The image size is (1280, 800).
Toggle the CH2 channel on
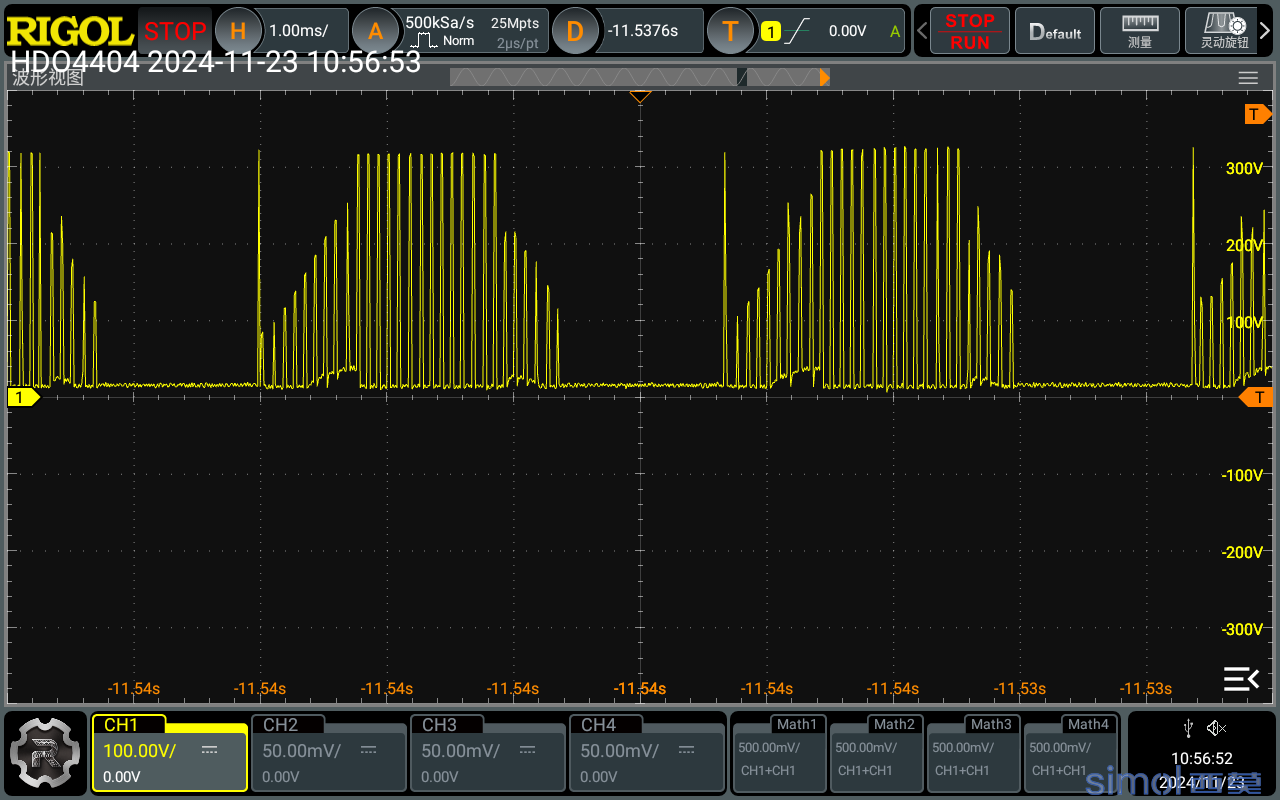coord(329,752)
